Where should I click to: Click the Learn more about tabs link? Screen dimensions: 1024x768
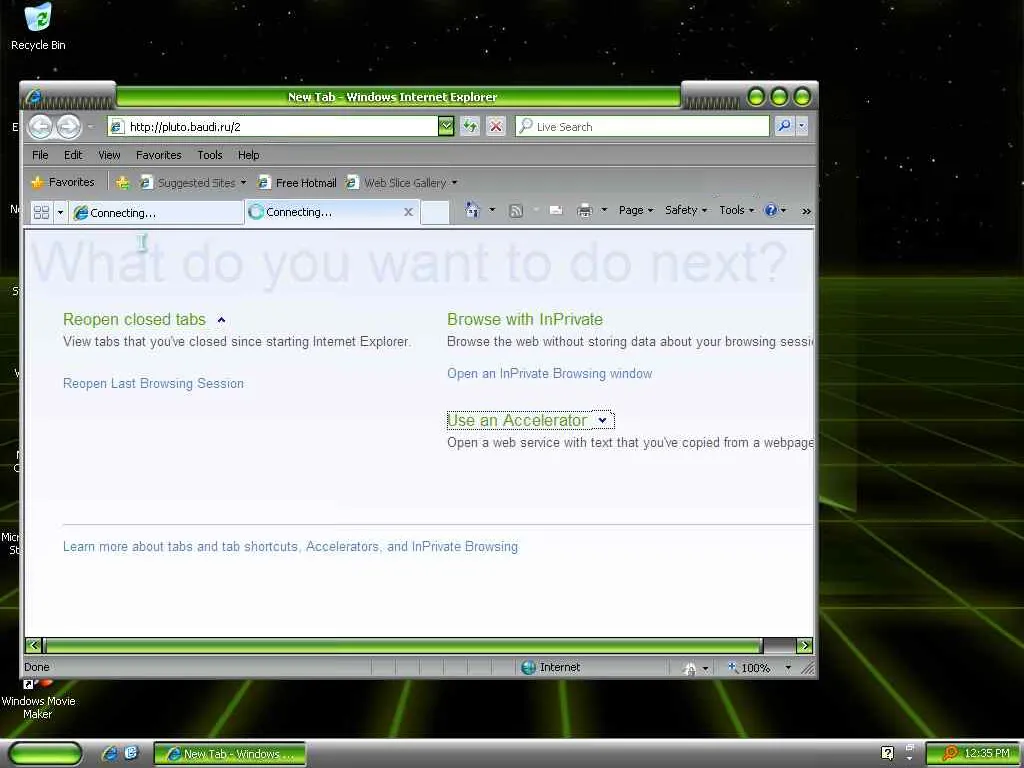tap(291, 547)
